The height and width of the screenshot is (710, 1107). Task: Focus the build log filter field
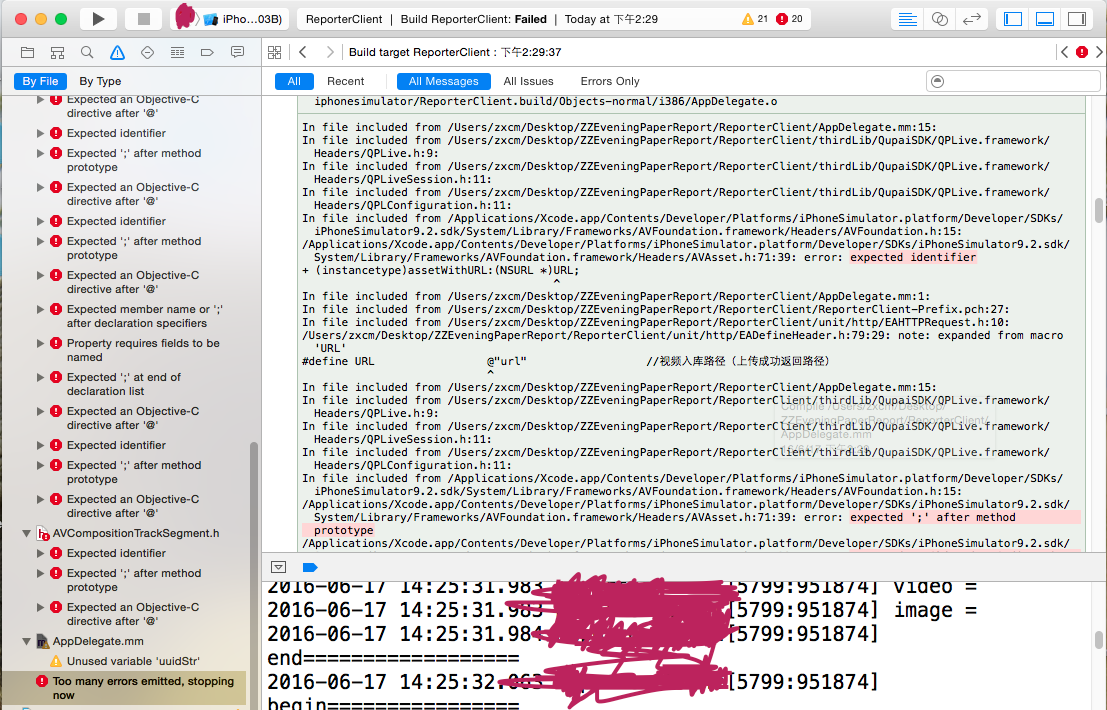[x=1013, y=81]
